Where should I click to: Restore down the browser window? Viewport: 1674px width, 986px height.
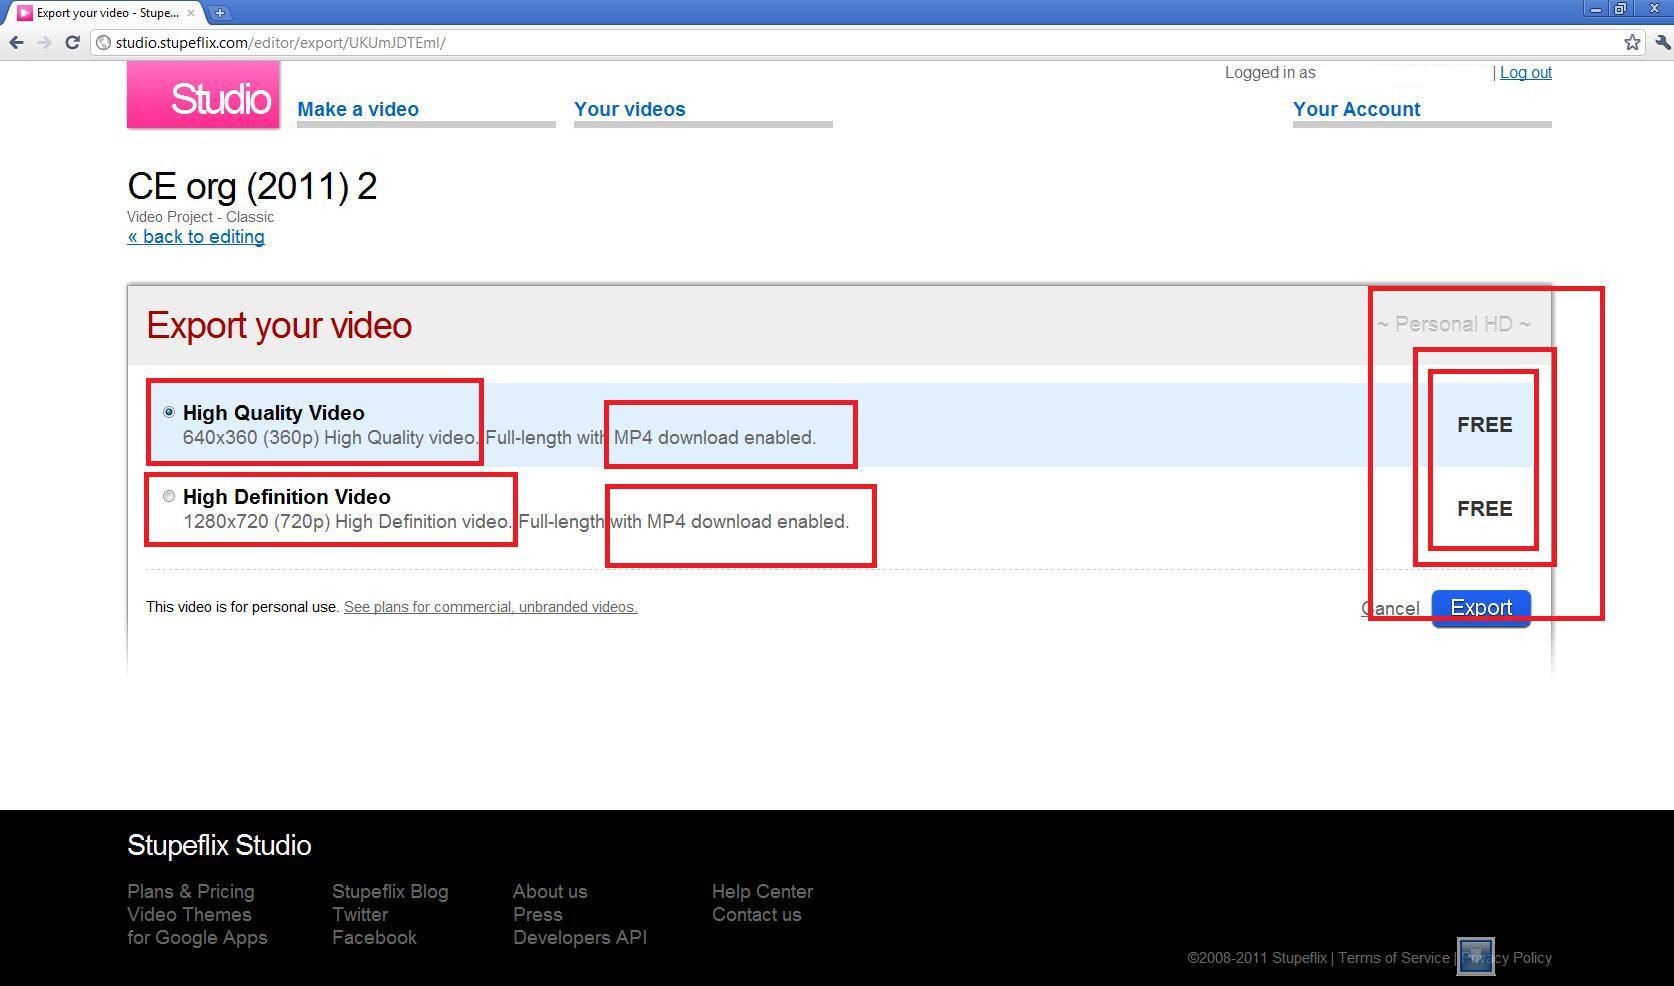click(1620, 9)
